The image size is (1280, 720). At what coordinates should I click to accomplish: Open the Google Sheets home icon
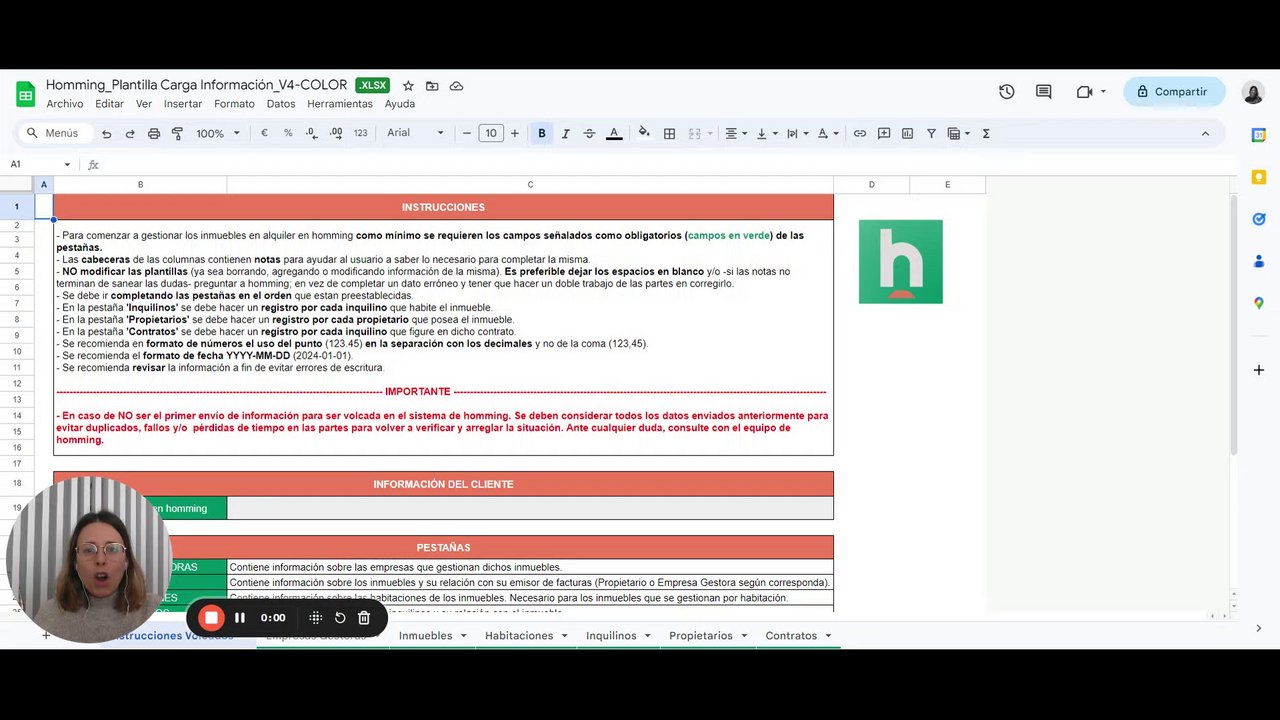tap(25, 94)
